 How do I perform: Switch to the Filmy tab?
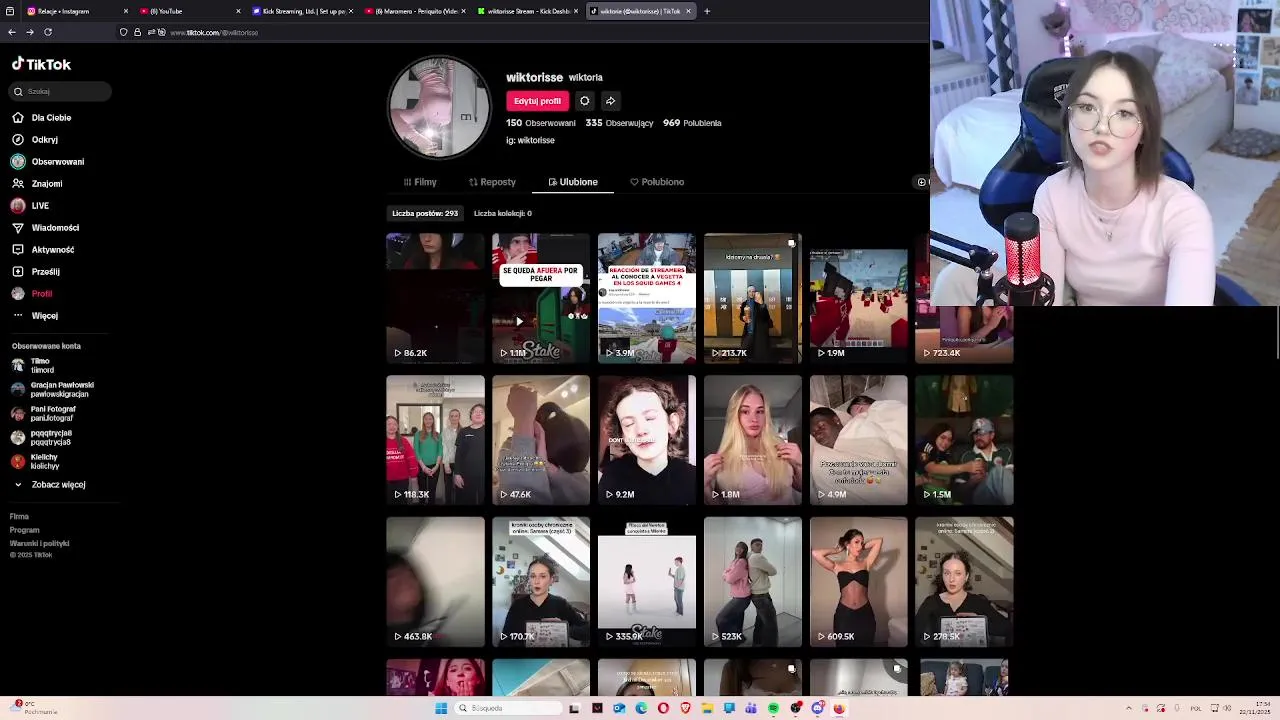coord(420,182)
